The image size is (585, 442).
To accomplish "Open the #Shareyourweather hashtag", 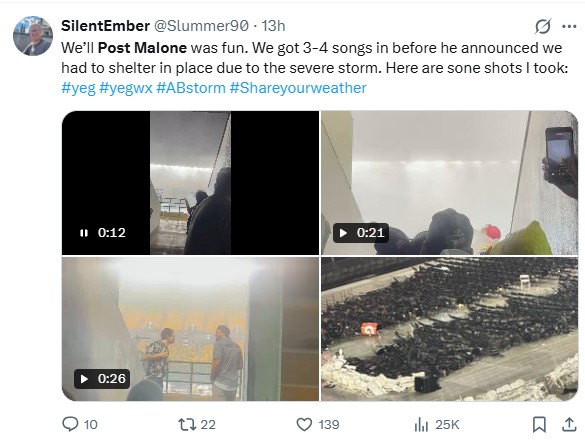I will (x=298, y=88).
